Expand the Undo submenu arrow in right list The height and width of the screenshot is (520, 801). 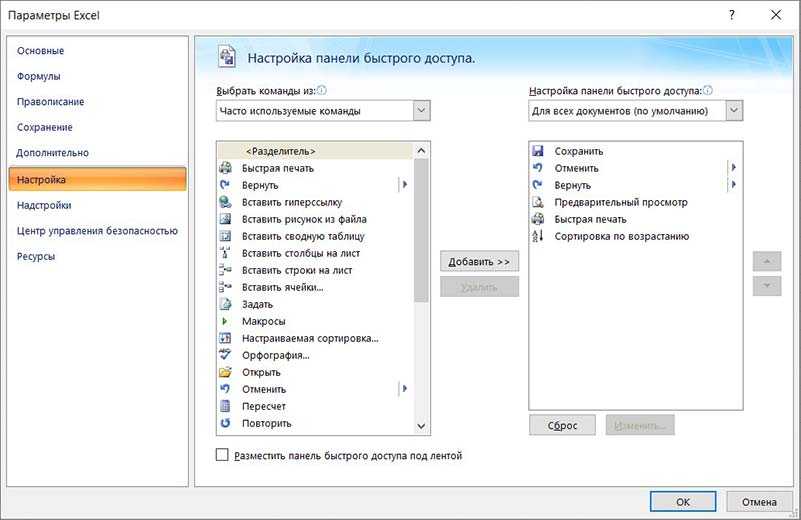[733, 168]
